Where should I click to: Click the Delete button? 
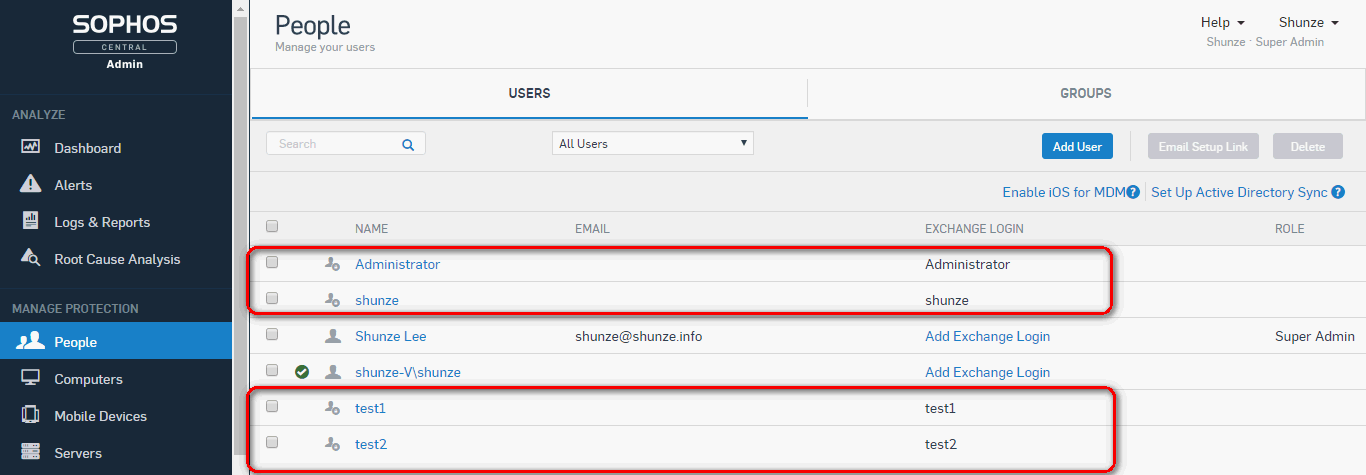[x=1308, y=146]
